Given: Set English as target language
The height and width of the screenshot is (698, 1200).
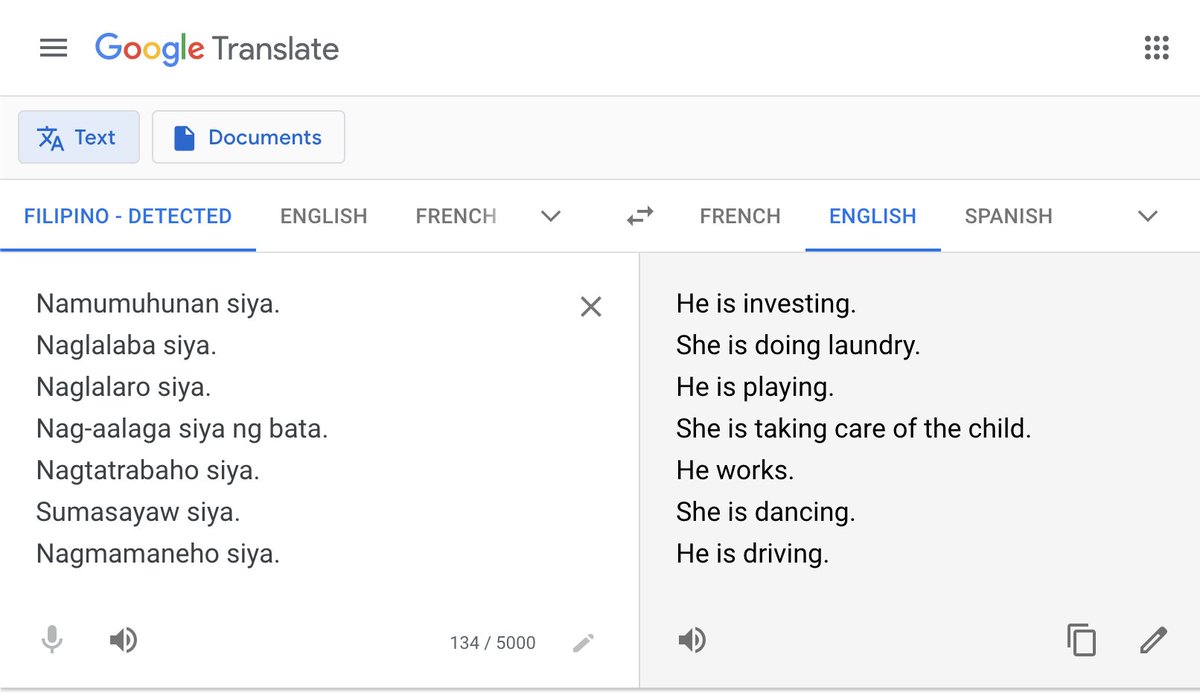Looking at the screenshot, I should tap(873, 216).
